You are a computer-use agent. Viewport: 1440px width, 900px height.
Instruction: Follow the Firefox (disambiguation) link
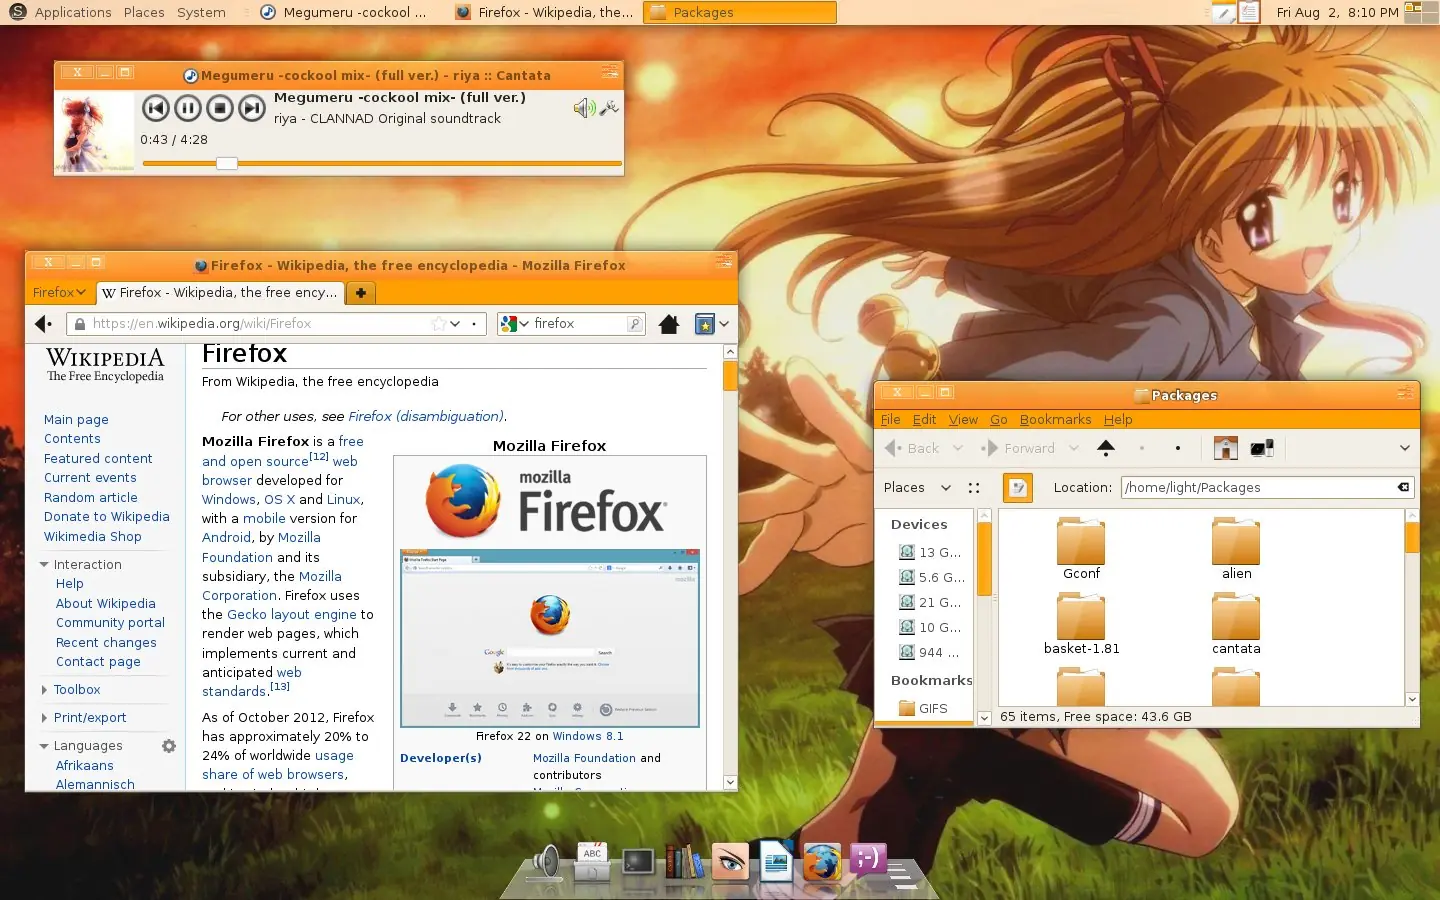click(427, 416)
